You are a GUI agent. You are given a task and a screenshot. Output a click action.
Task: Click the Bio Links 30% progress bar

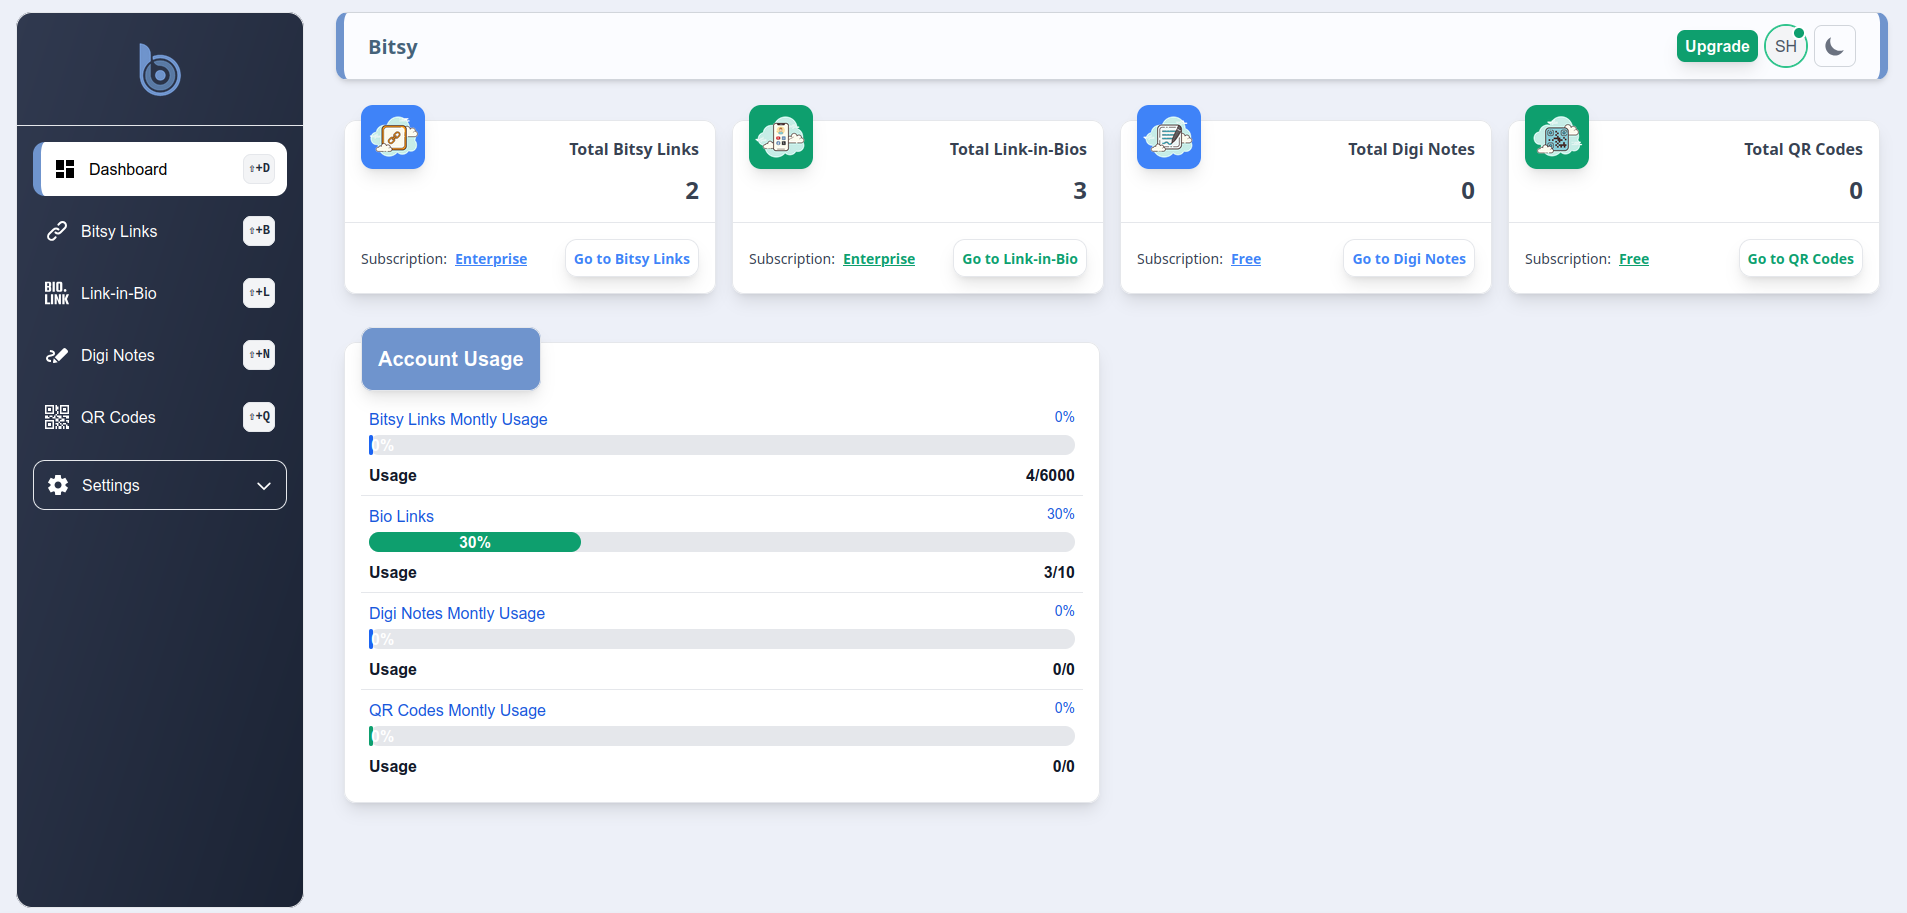pos(475,542)
